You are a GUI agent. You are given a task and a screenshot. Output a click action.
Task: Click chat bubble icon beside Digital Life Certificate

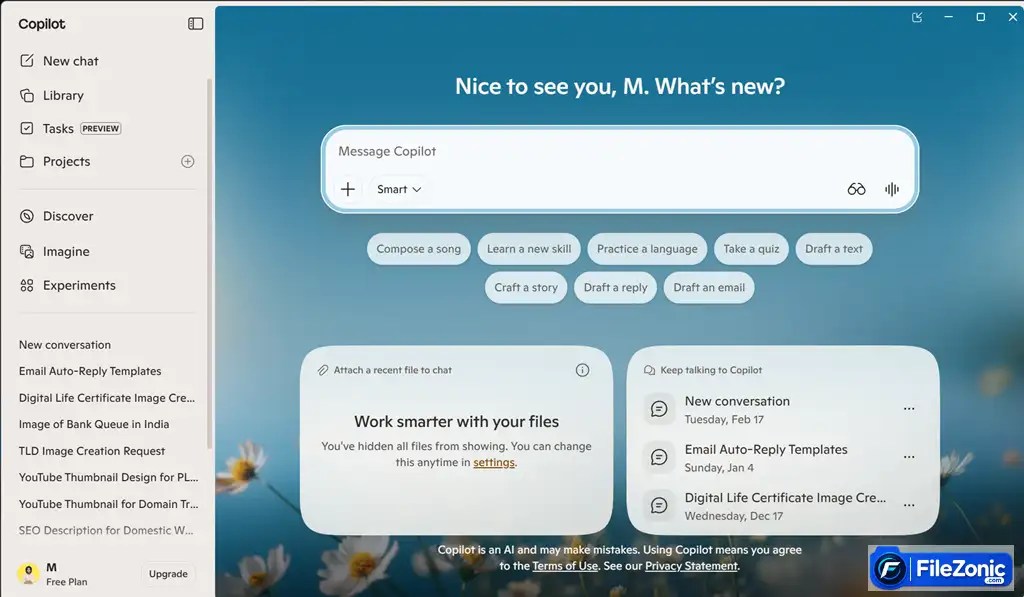point(659,506)
